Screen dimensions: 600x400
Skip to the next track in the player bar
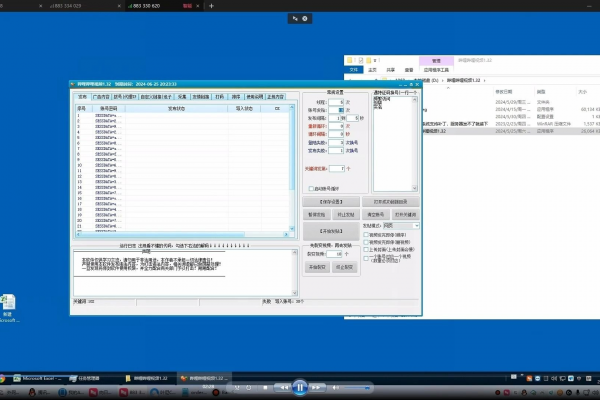pos(315,386)
